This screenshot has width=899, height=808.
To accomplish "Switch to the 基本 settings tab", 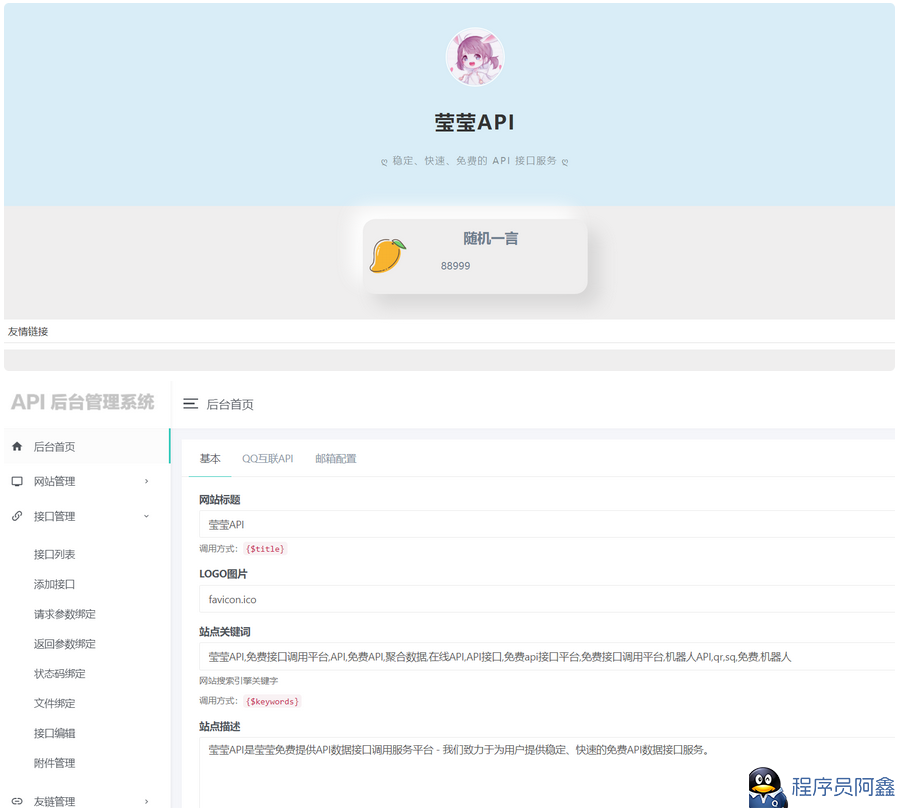I will tap(210, 459).
